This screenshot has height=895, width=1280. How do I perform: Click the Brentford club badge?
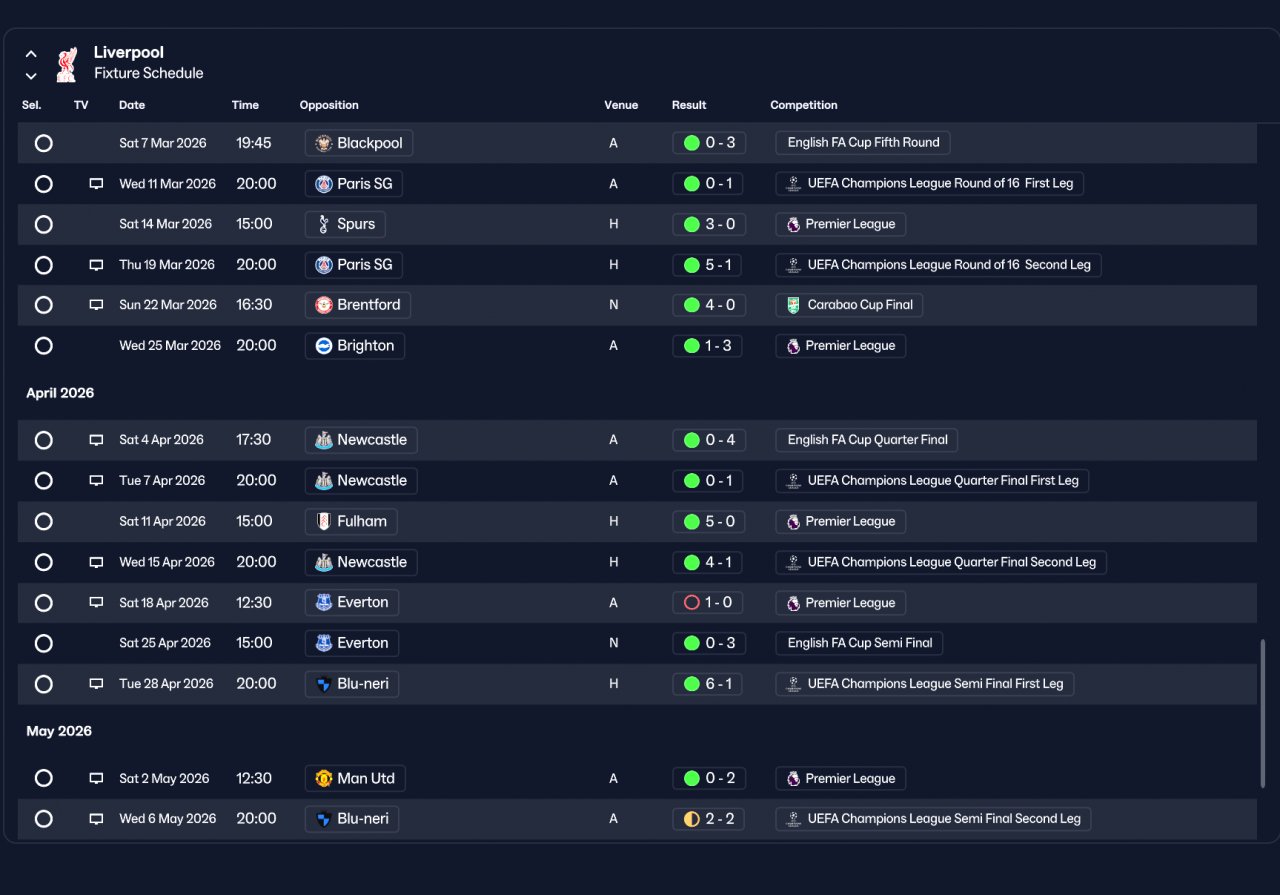(323, 305)
